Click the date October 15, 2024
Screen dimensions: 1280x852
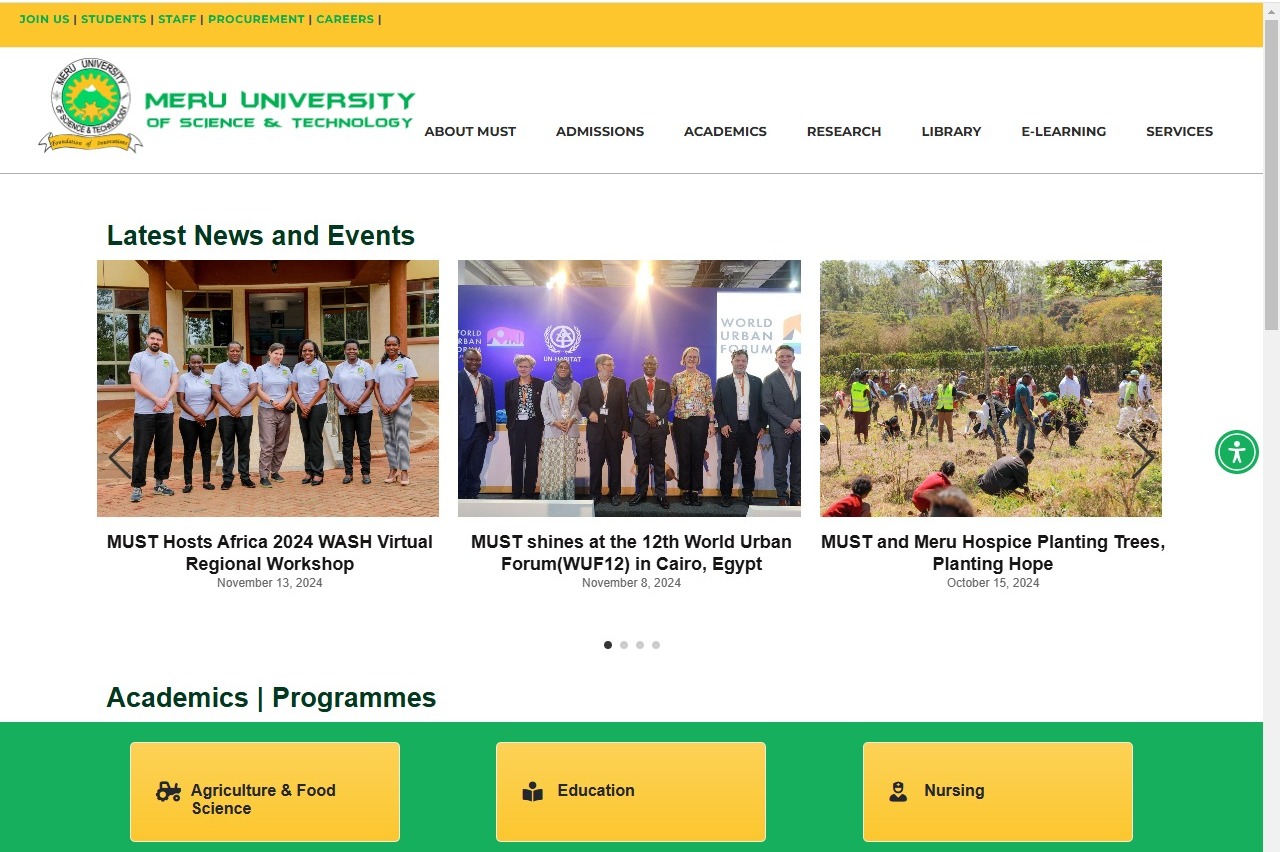coord(993,583)
